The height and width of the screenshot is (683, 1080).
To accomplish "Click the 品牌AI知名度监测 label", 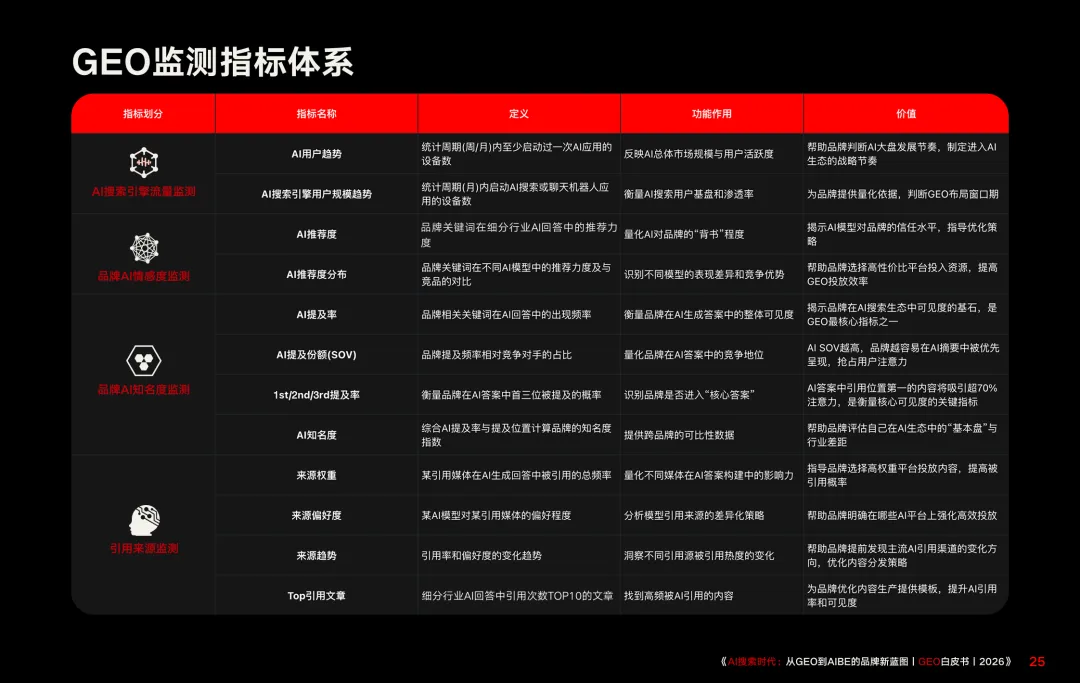I will (x=144, y=390).
